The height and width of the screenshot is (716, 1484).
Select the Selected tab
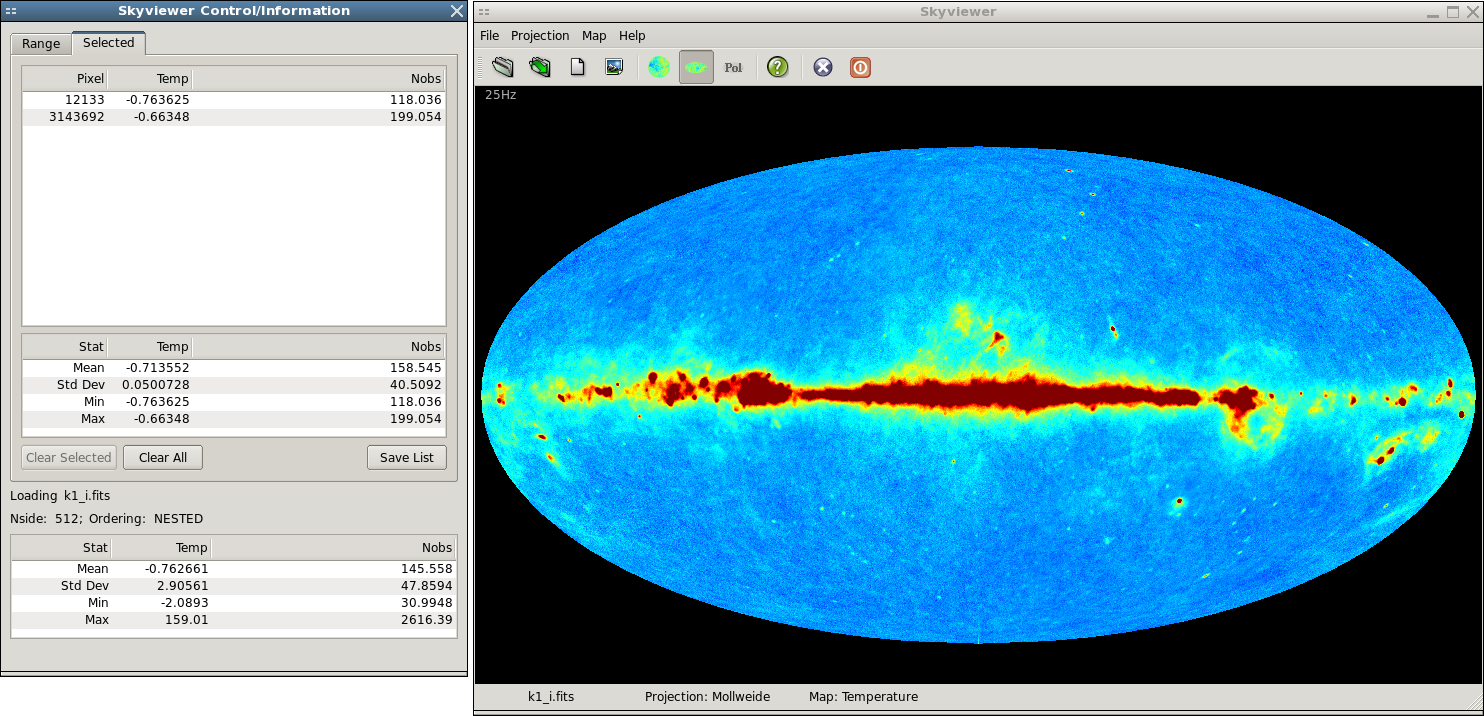click(x=109, y=43)
